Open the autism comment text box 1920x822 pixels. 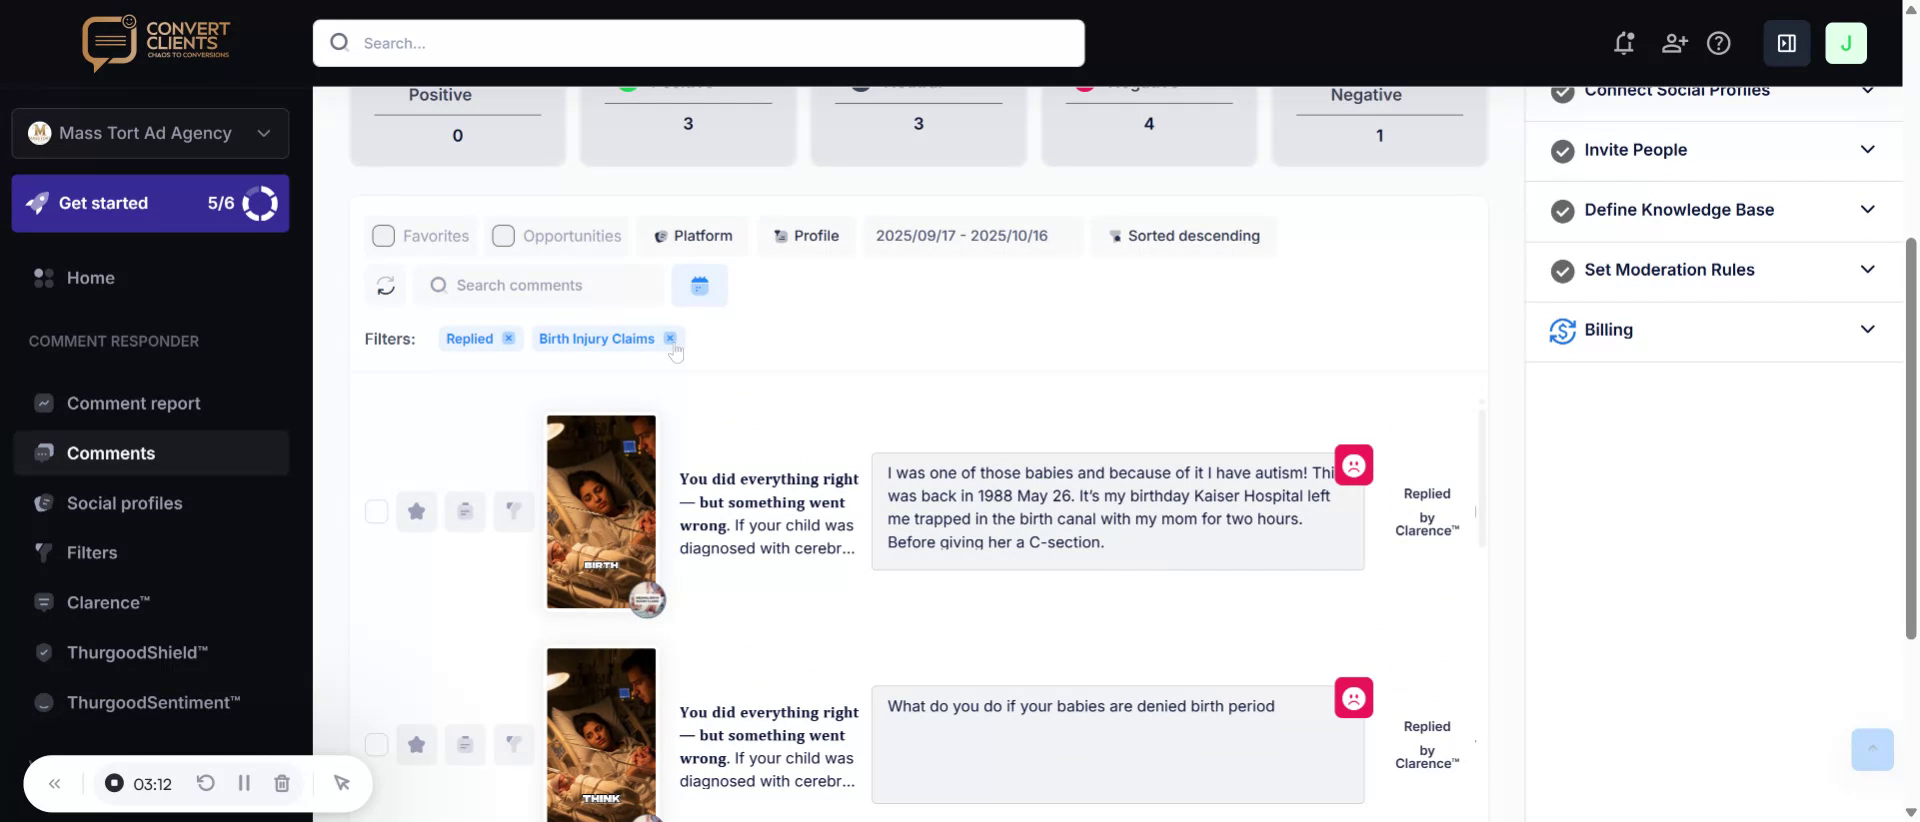coord(1117,511)
